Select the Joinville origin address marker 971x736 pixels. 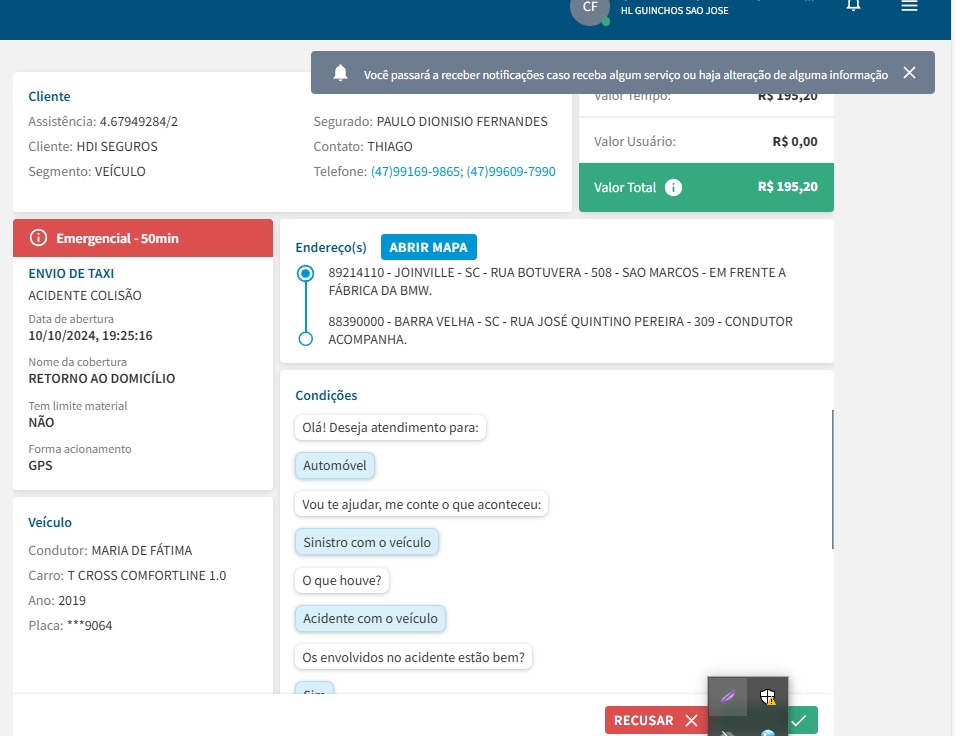pos(305,273)
